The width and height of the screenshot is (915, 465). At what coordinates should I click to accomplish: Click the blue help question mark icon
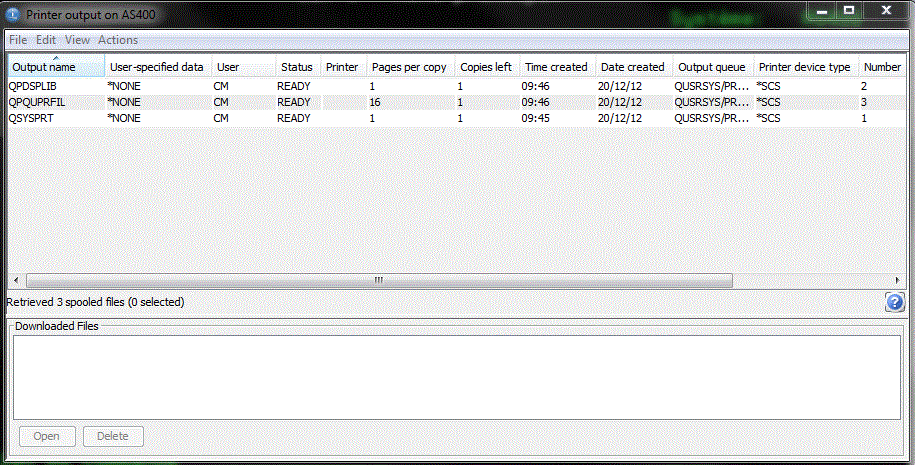click(x=895, y=302)
